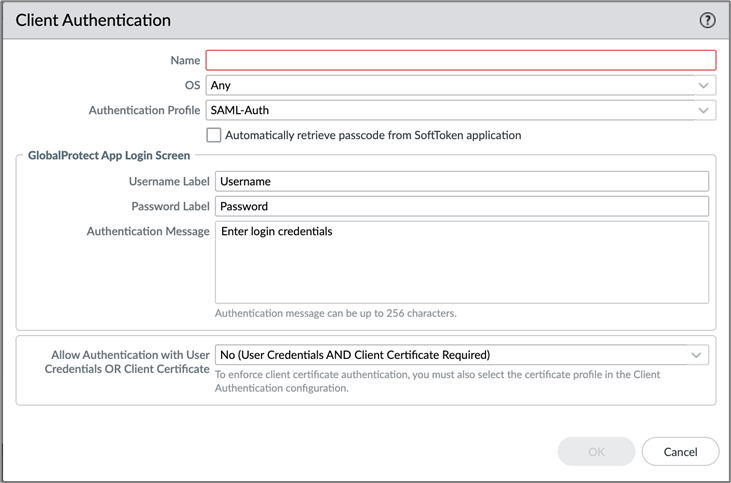
Task: Click the Client Authentication dialog title
Action: point(93,20)
